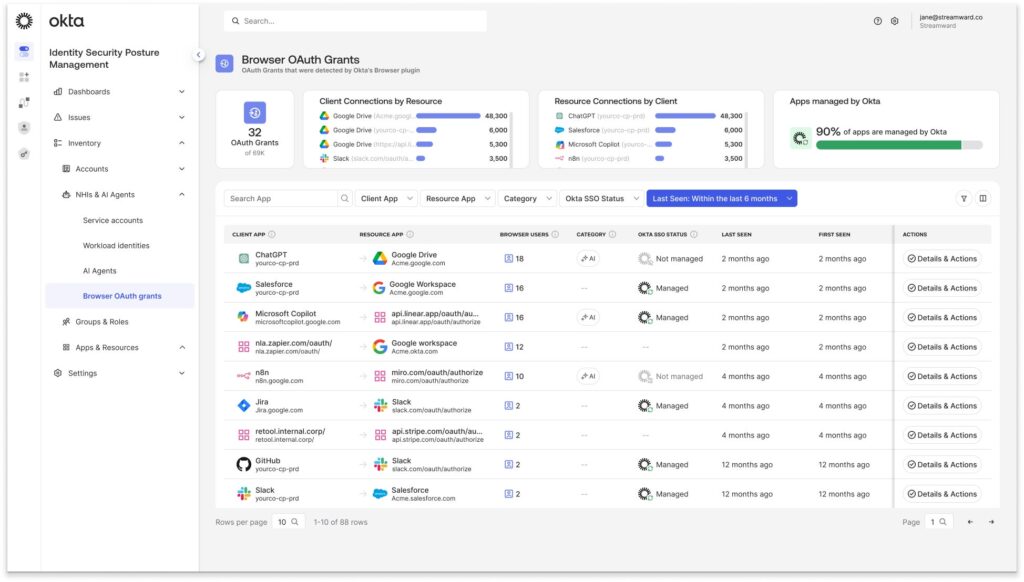Clear the Last Seen: Within the last 6 months filter
The image size is (1024, 582).
point(789,198)
